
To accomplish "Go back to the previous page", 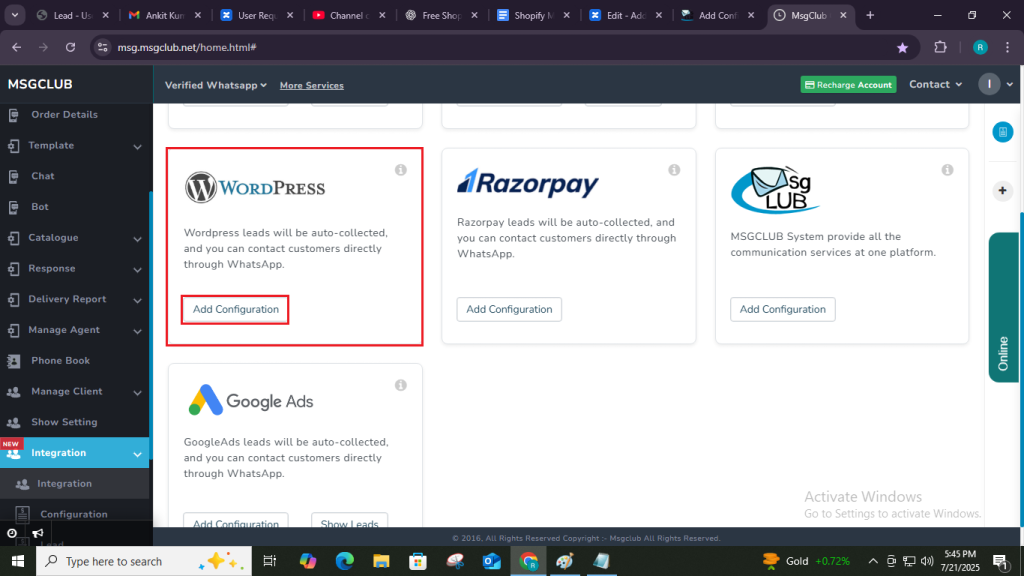I will point(16,47).
